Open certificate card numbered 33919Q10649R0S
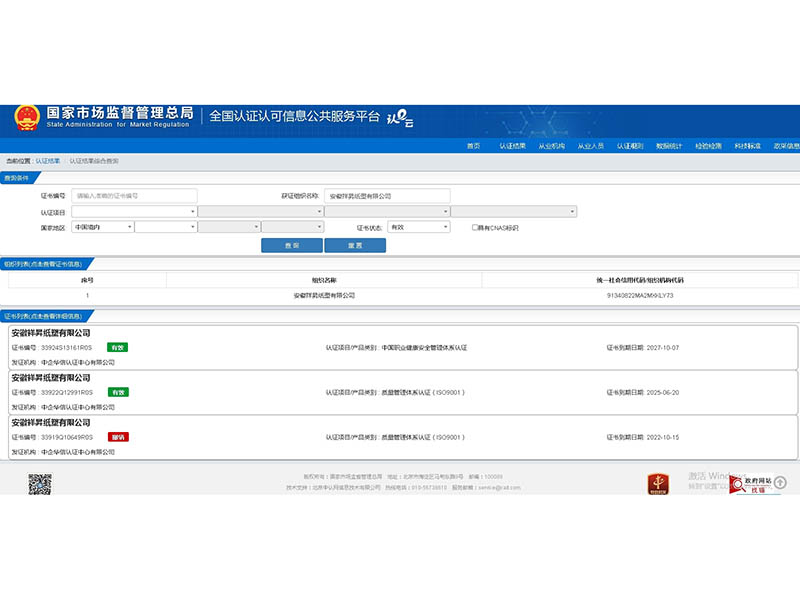 click(x=403, y=437)
